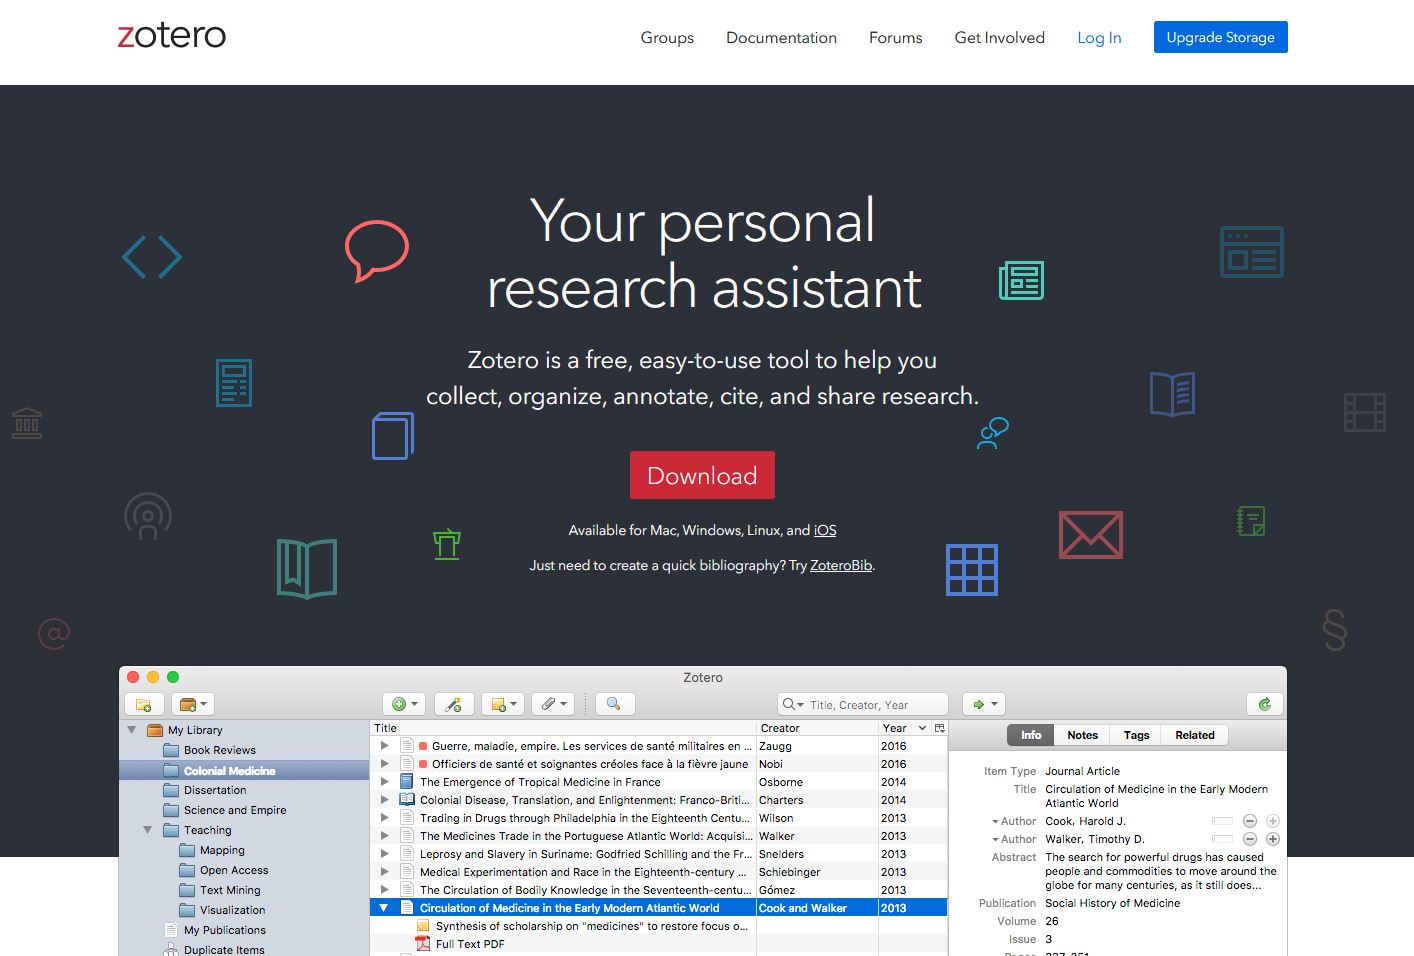
Task: Sync the library with the refresh icon
Action: click(x=1264, y=703)
